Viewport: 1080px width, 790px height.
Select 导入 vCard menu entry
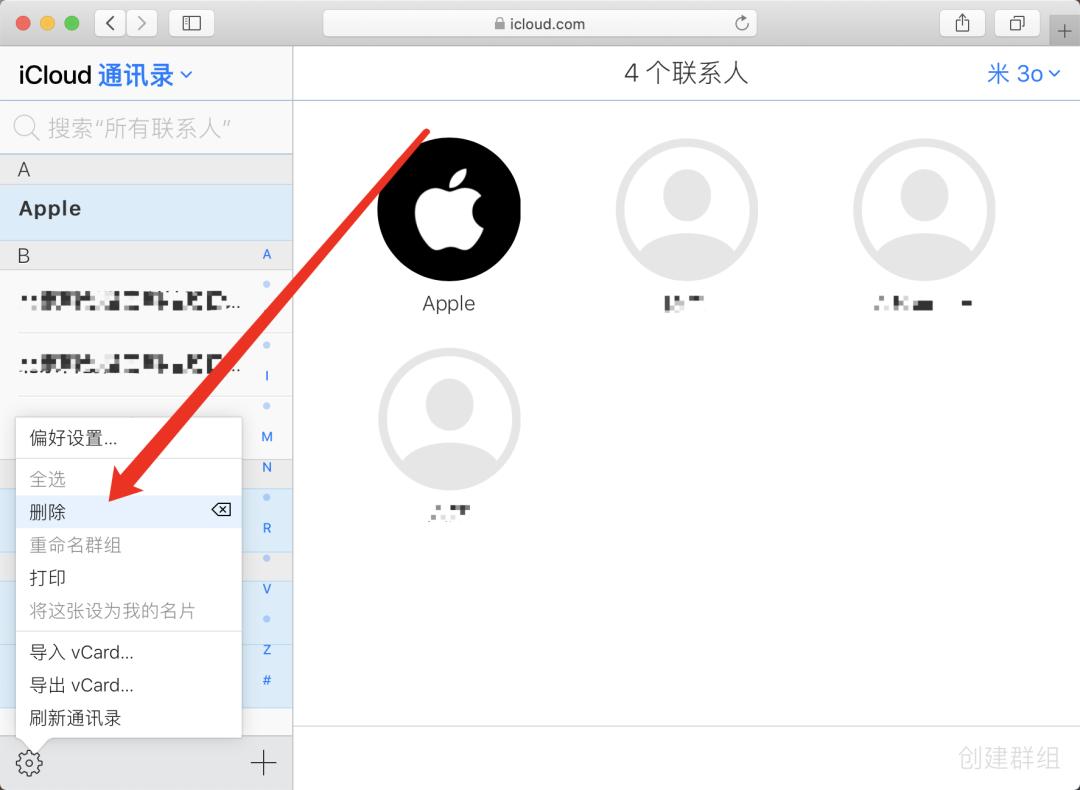pyautogui.click(x=81, y=652)
